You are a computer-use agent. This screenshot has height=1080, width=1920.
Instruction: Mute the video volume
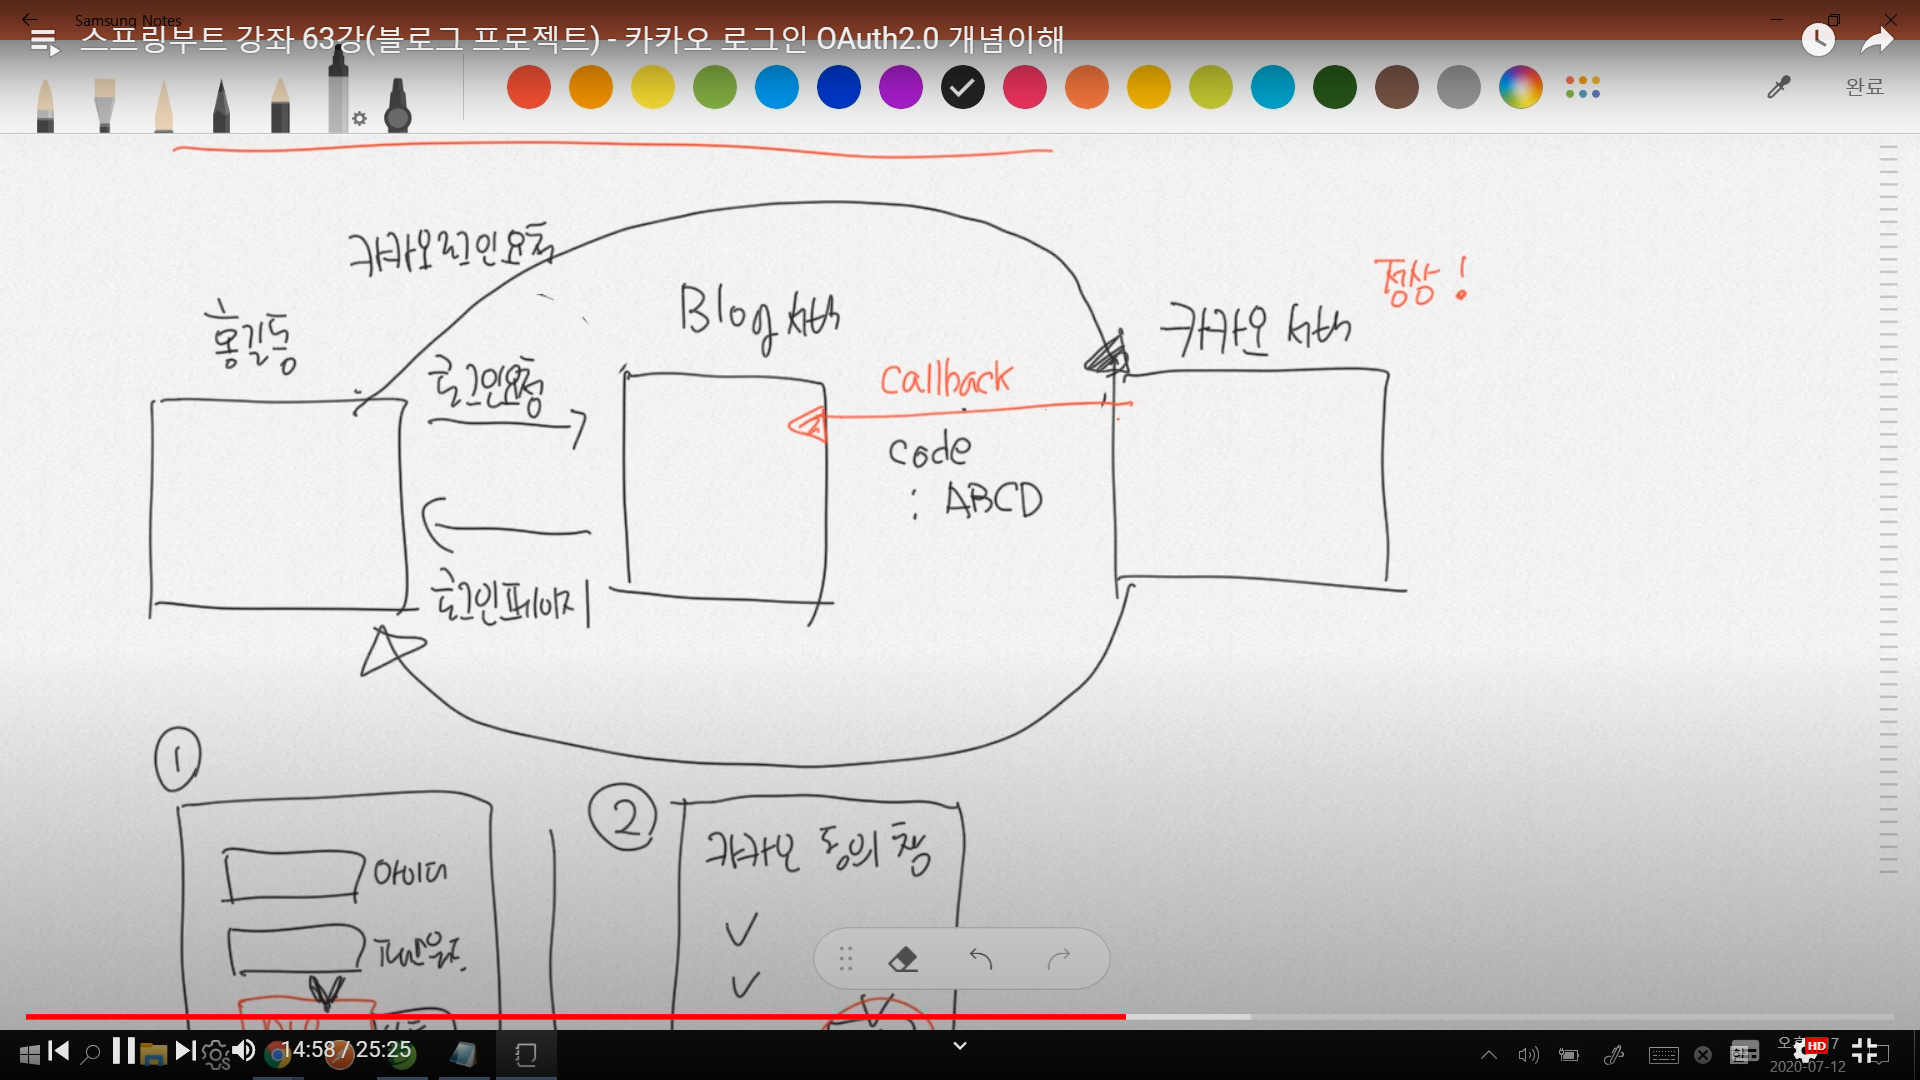click(x=244, y=1051)
